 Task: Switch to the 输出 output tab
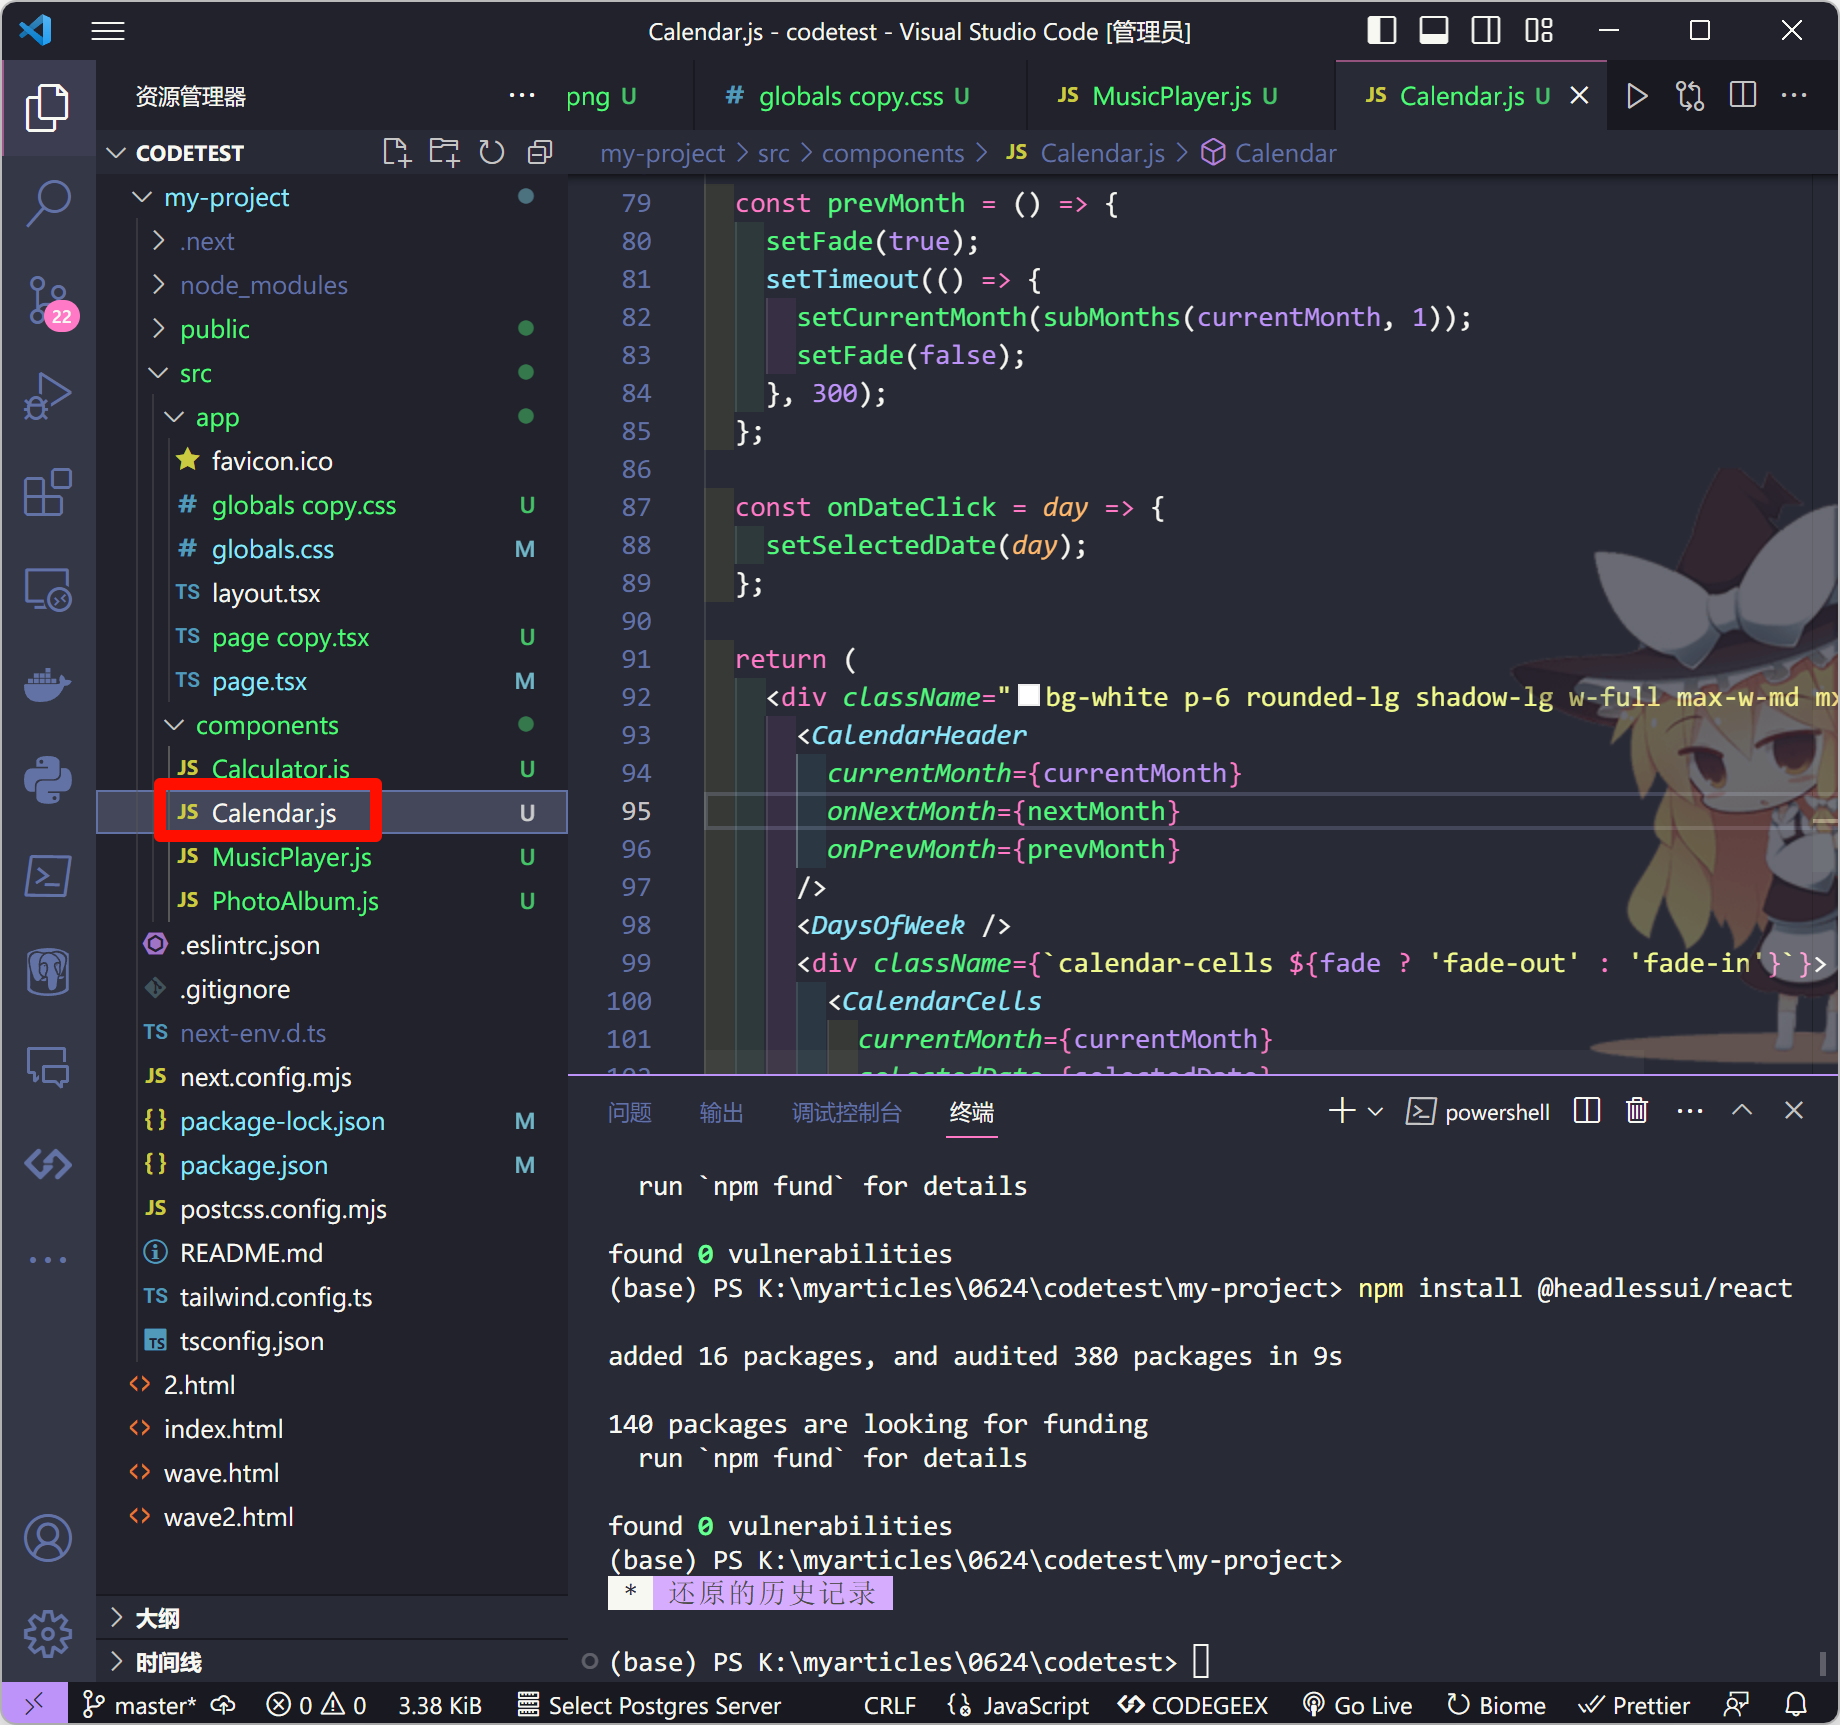coord(722,1113)
